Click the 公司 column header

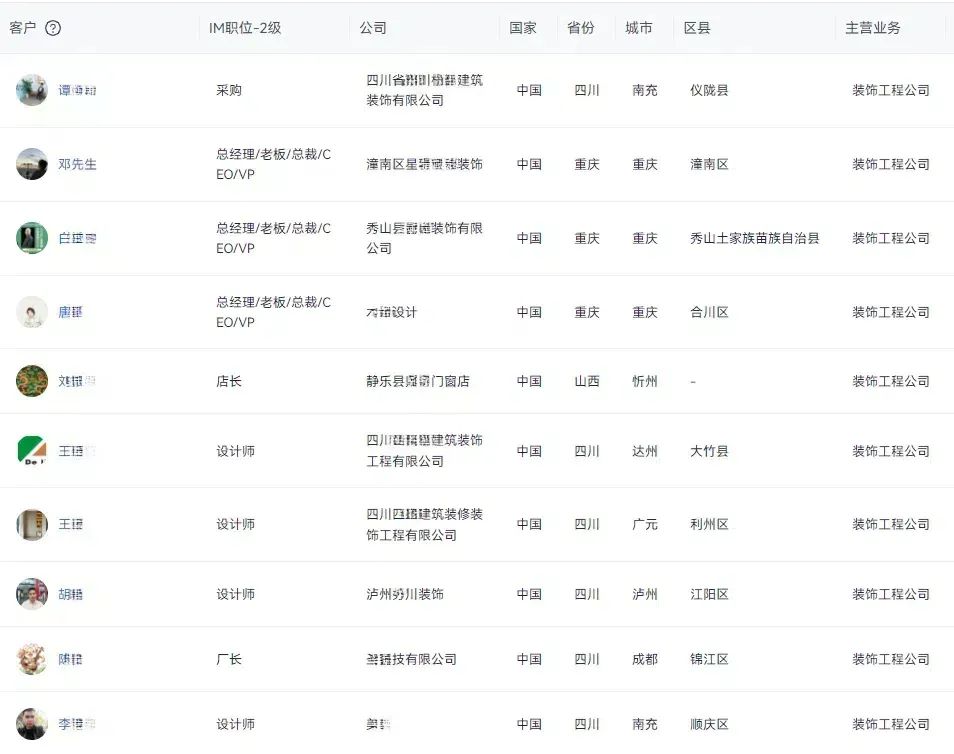tap(373, 28)
